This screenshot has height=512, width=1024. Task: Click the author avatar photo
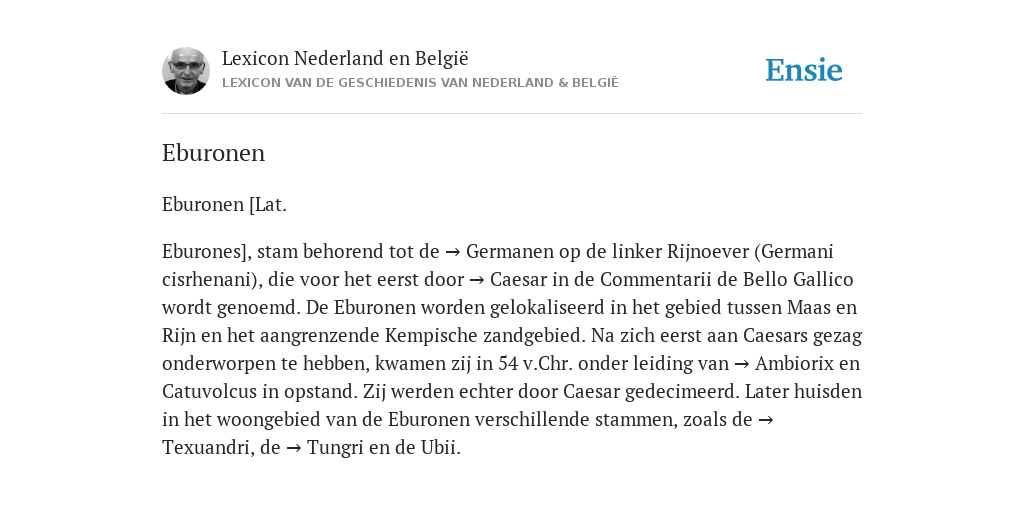point(186,71)
